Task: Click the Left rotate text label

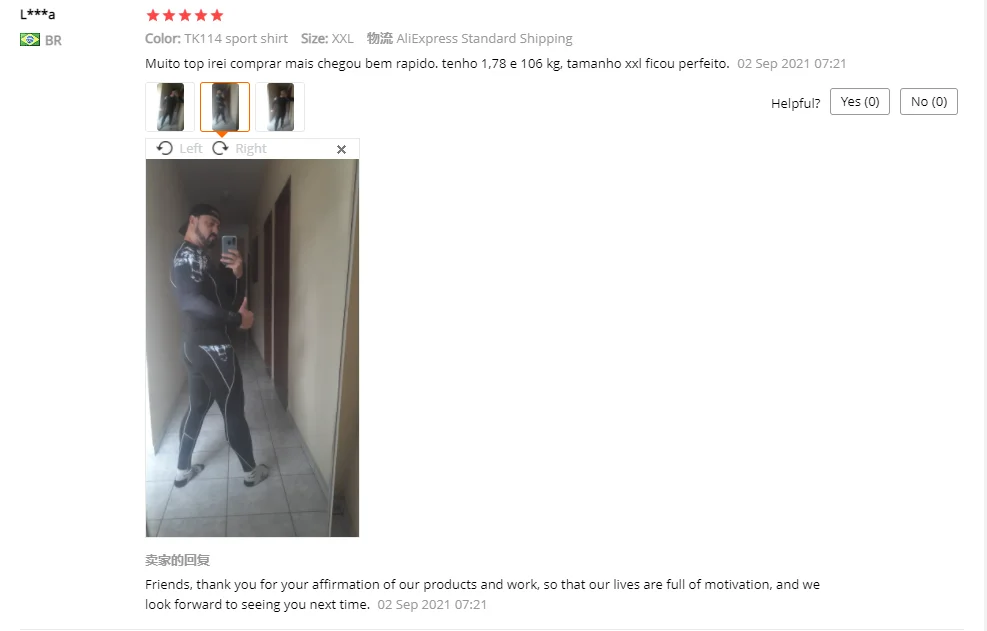Action: coord(191,149)
